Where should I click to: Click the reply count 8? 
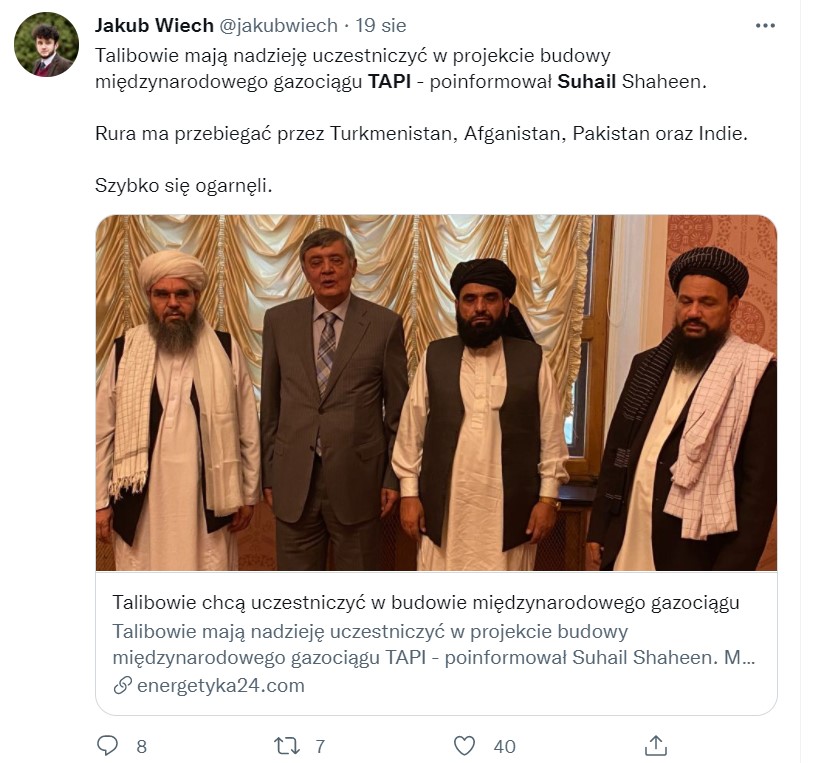tap(141, 746)
